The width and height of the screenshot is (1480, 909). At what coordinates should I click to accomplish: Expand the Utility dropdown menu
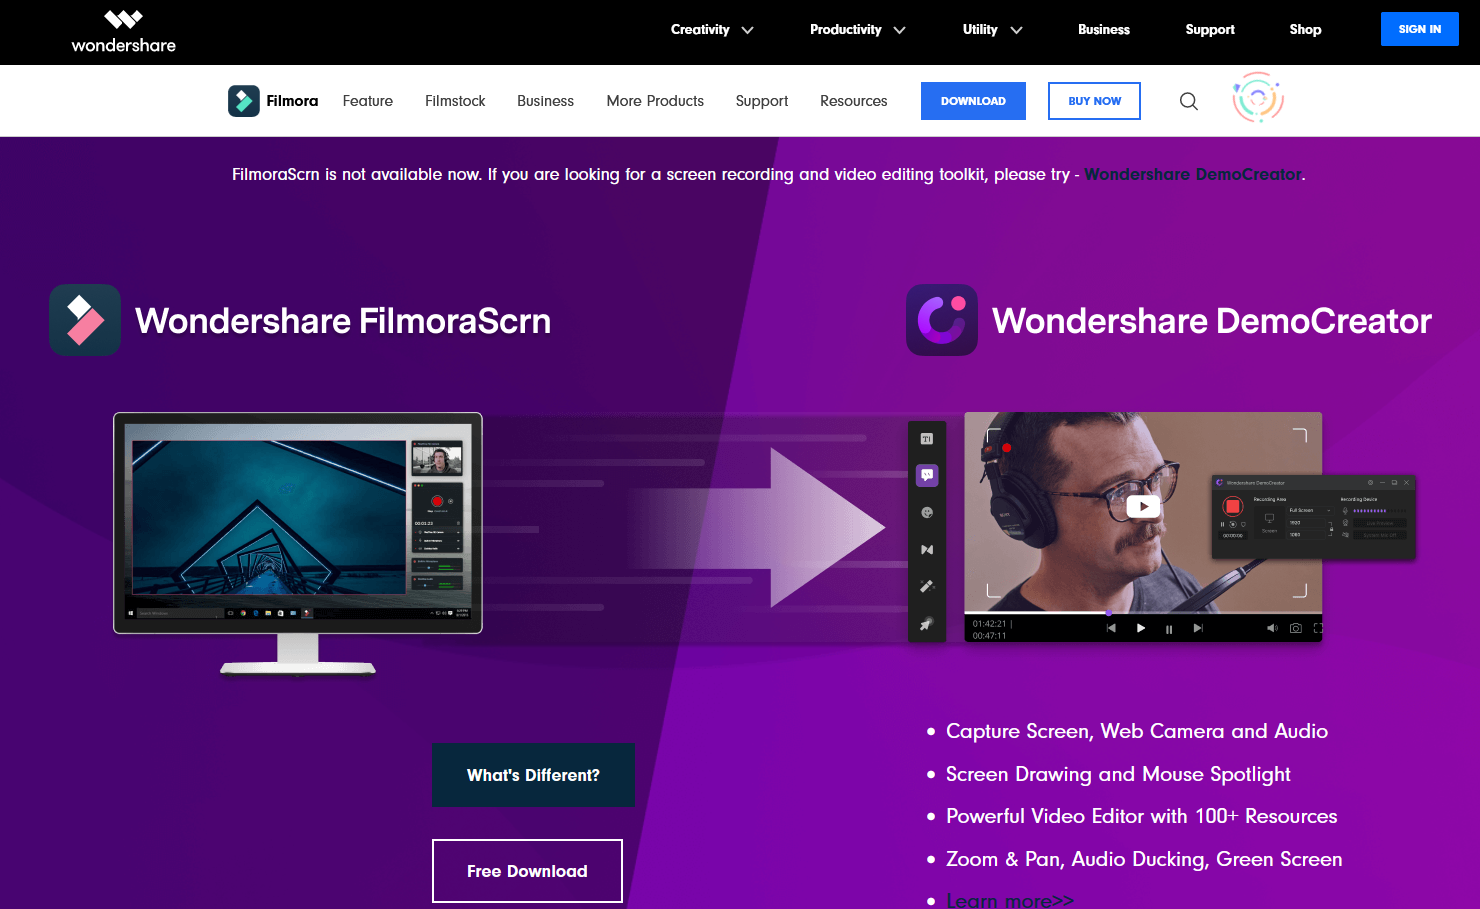pos(992,30)
